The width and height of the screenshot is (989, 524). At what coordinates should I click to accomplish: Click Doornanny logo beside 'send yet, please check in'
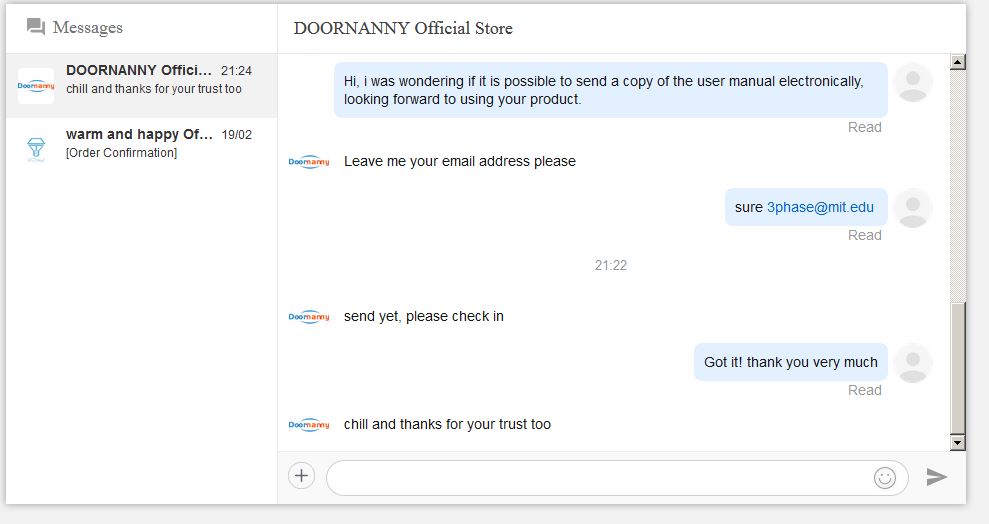coord(309,317)
